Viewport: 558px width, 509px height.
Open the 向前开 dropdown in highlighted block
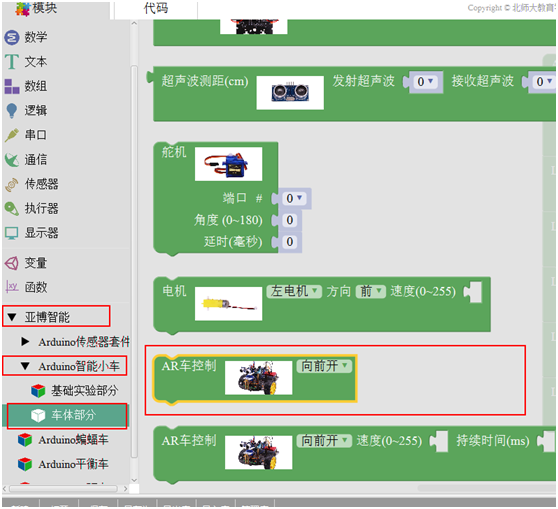click(324, 366)
